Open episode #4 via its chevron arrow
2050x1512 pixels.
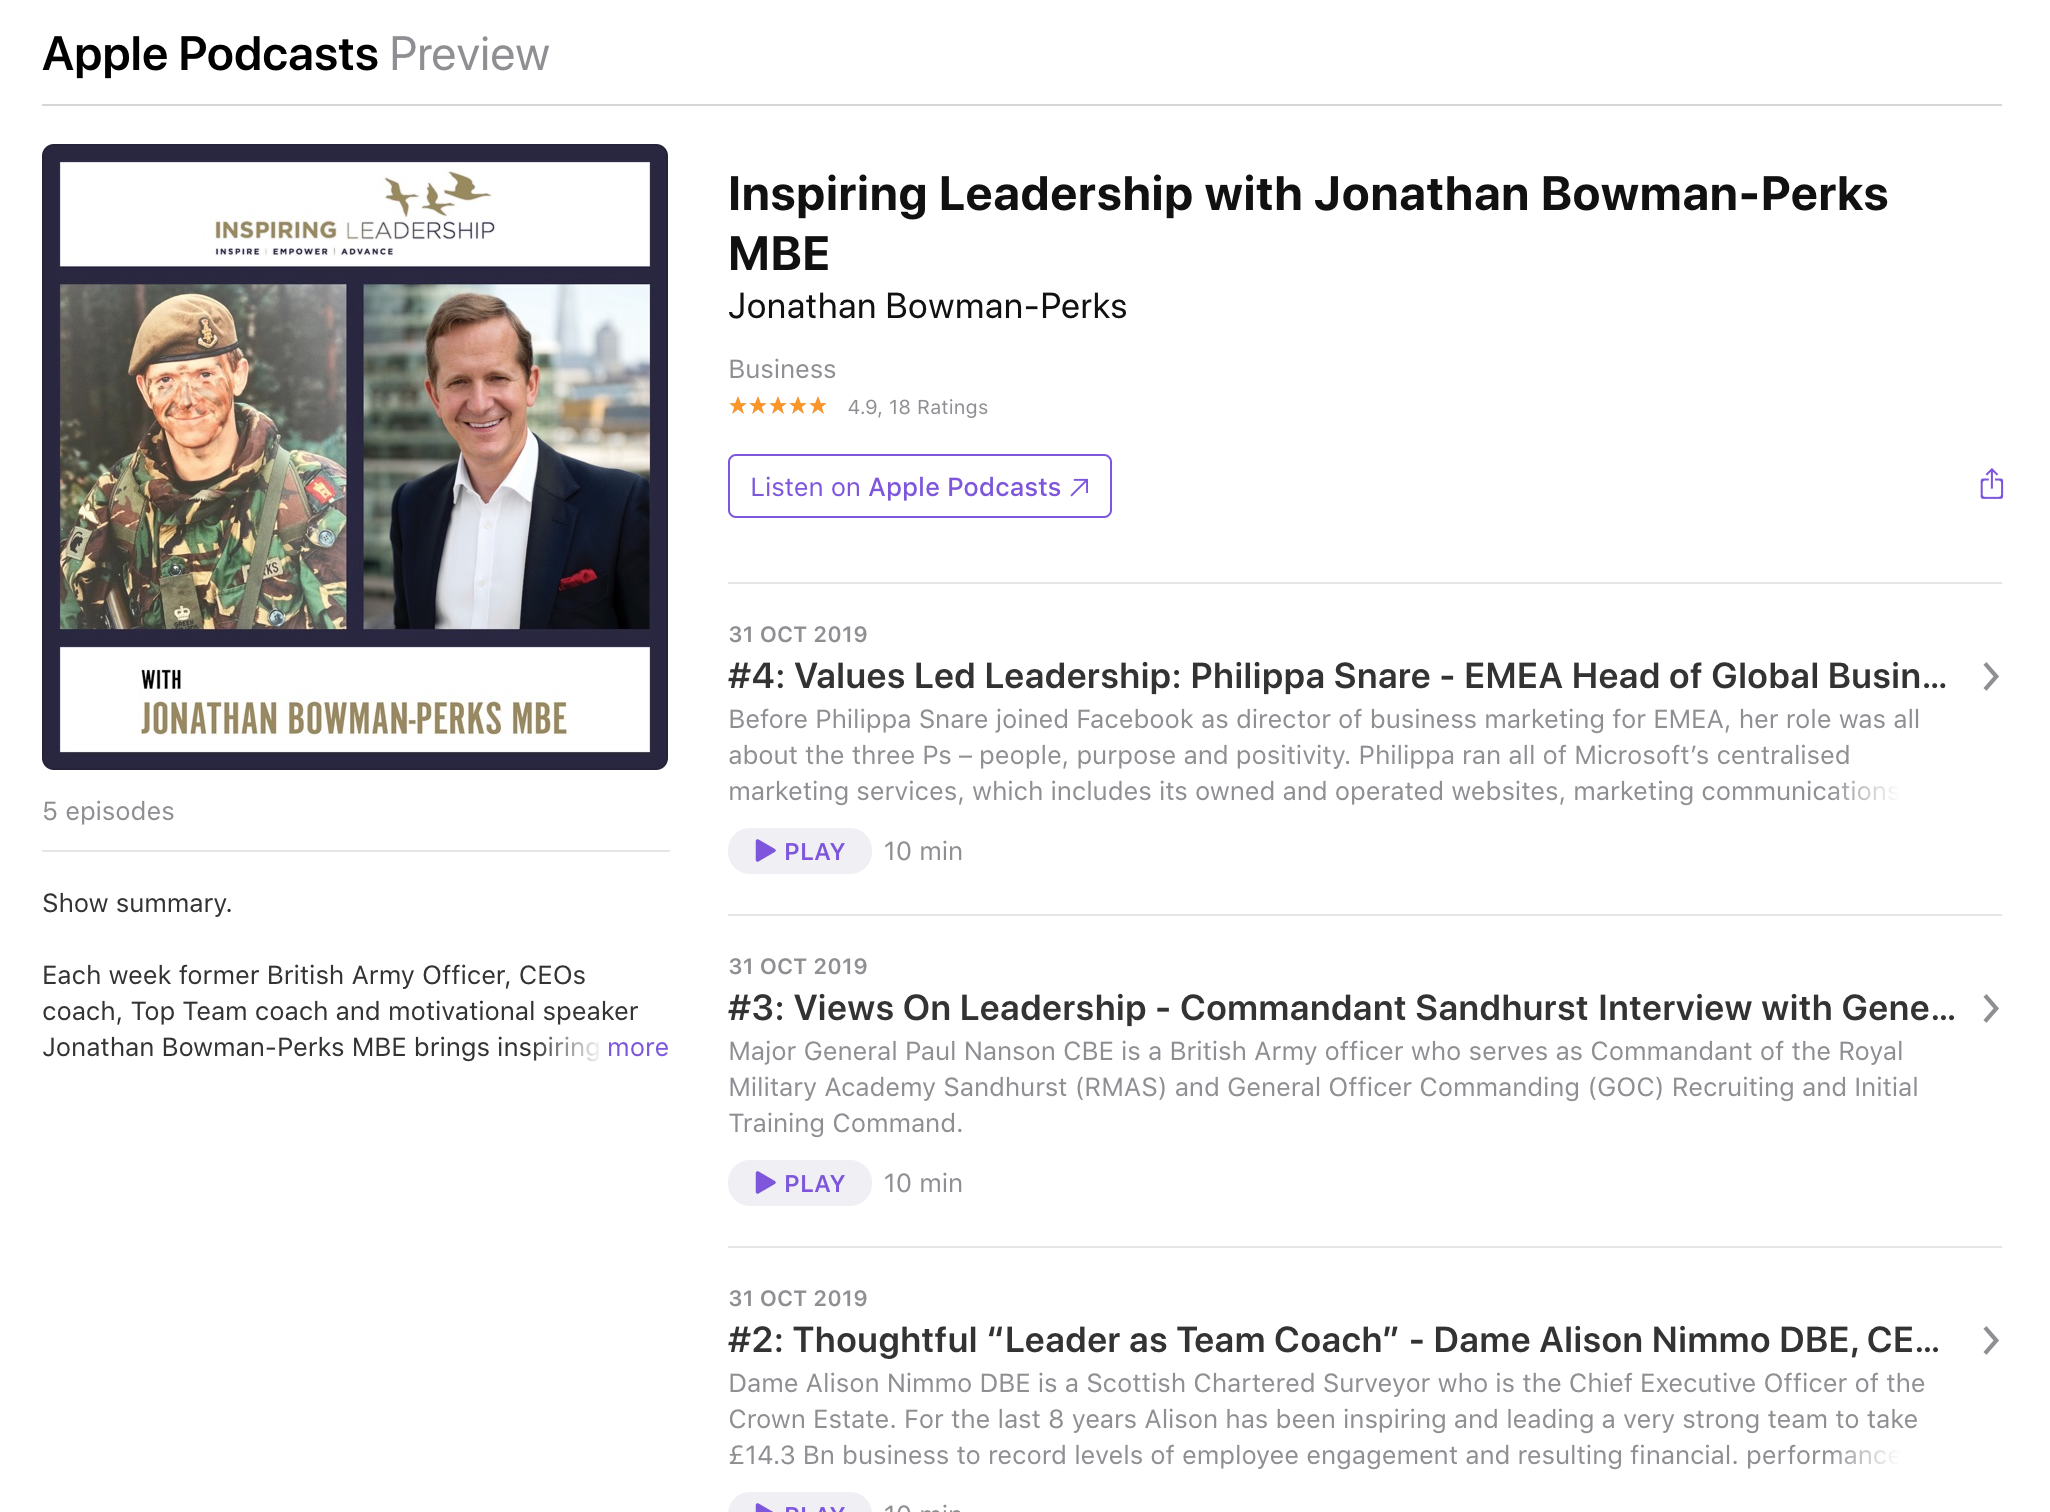coord(1990,677)
